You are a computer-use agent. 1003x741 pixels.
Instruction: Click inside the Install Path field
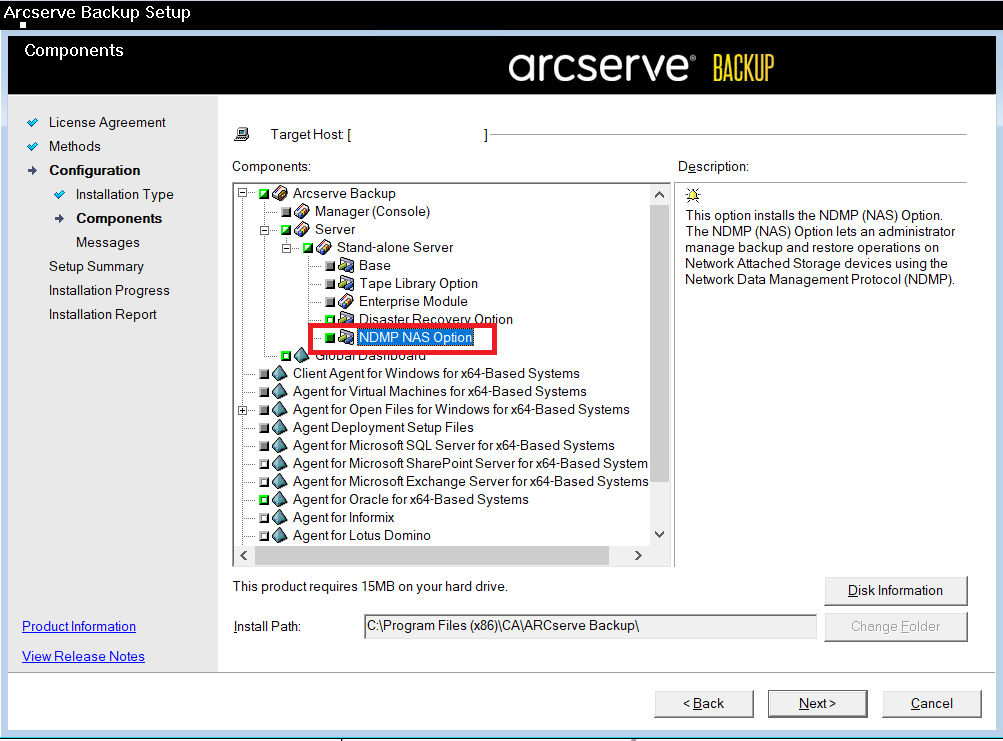click(589, 626)
